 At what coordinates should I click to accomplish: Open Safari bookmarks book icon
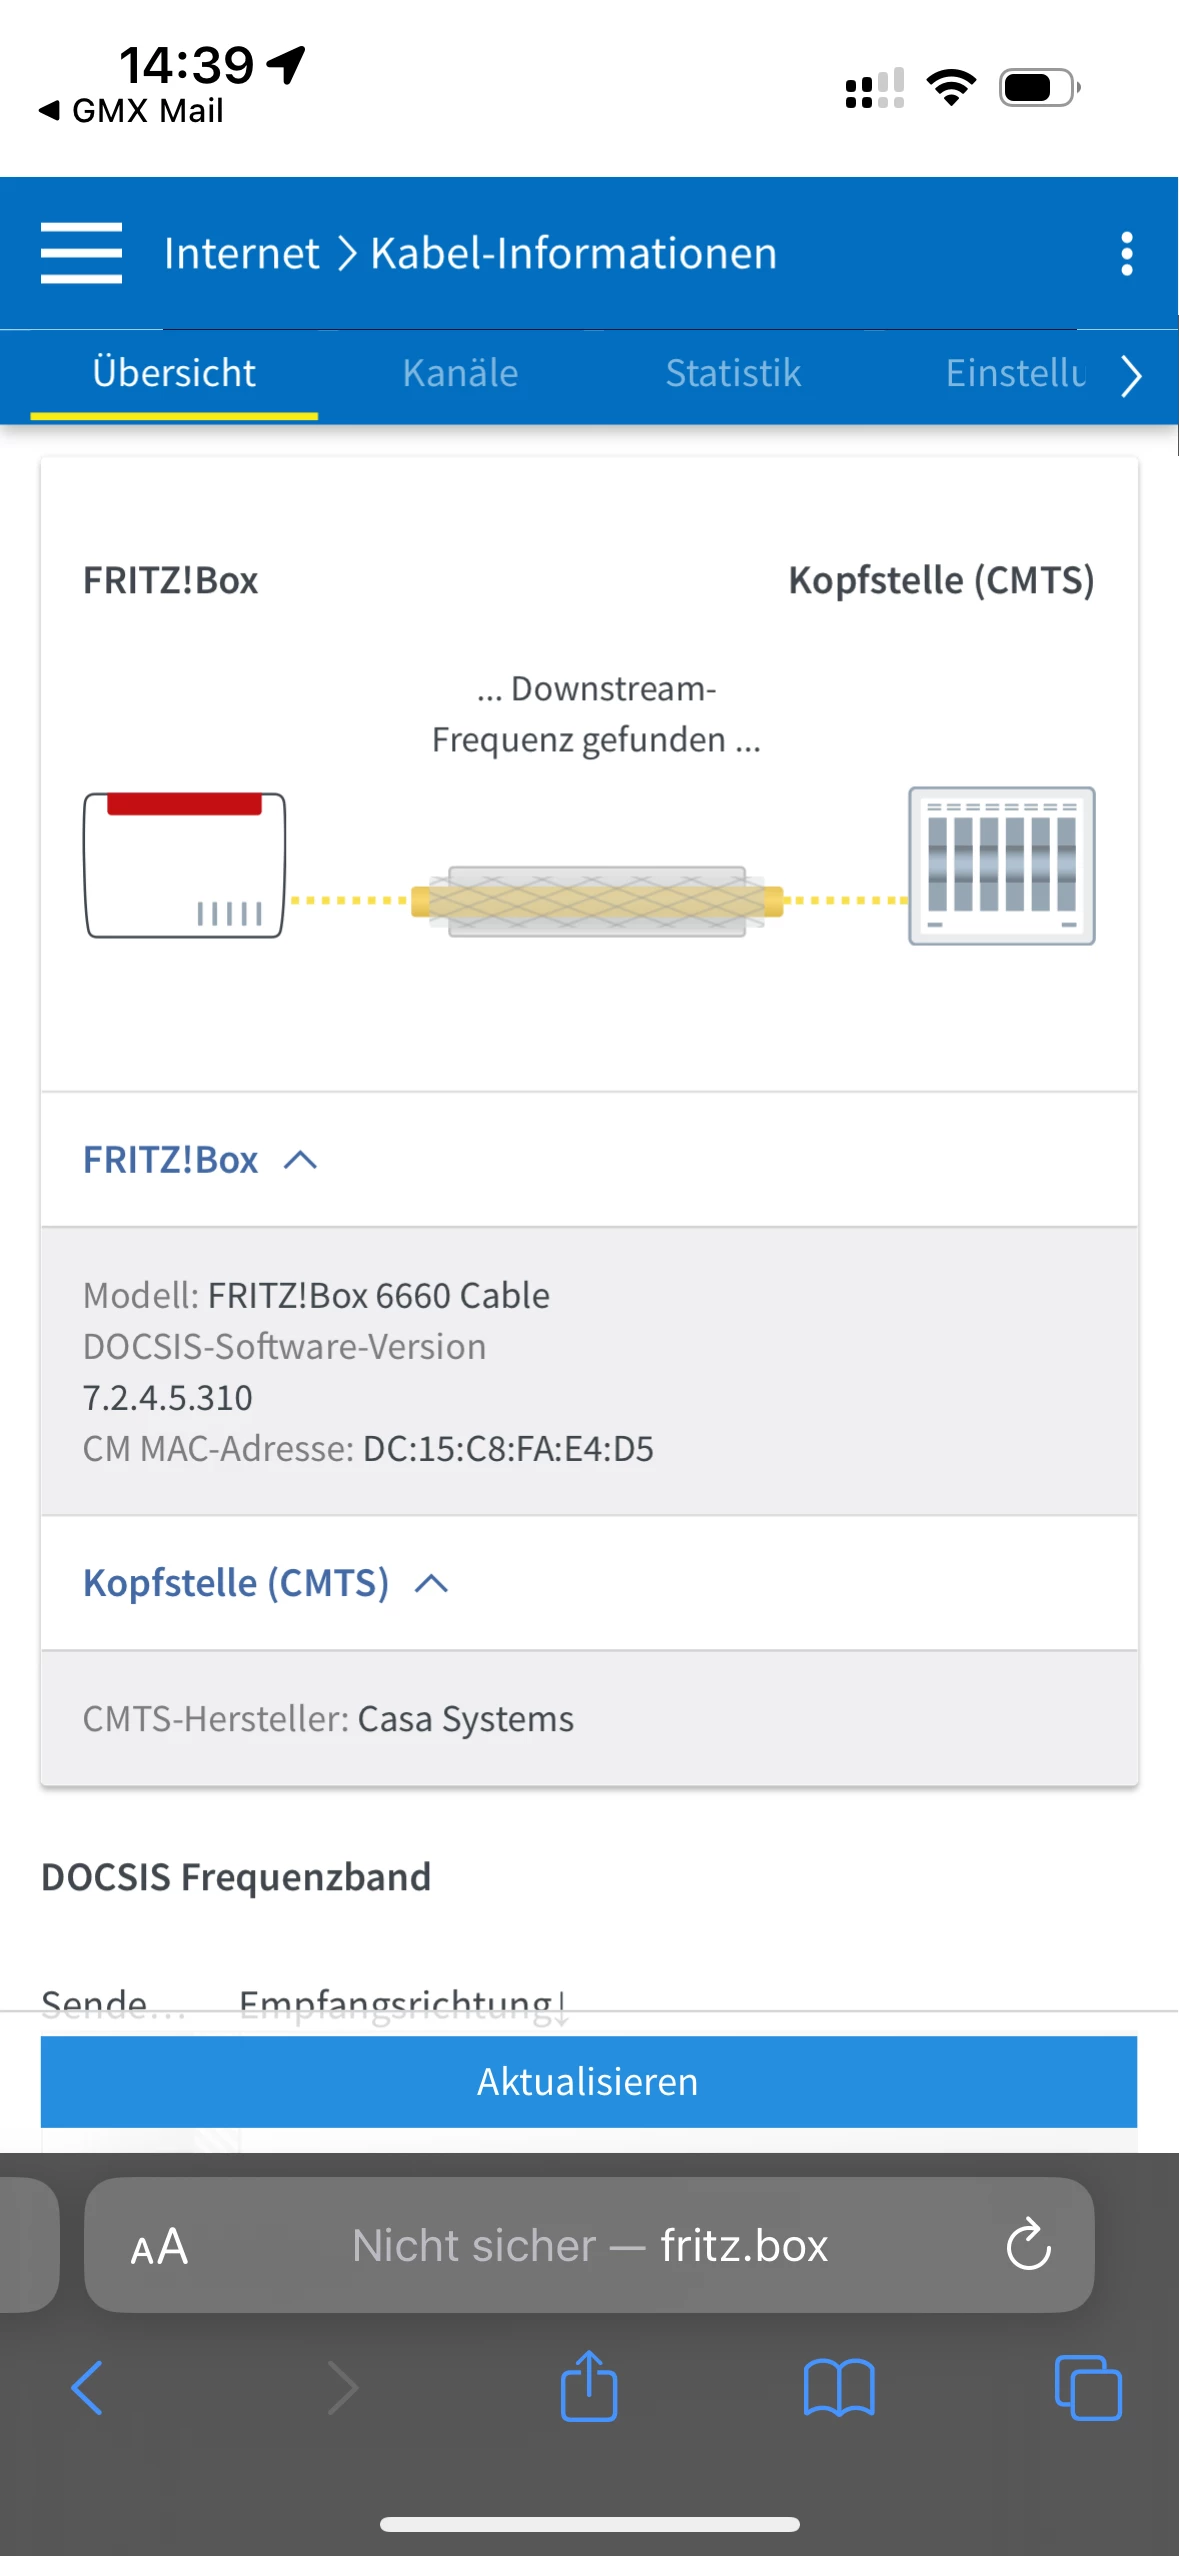click(x=838, y=2387)
